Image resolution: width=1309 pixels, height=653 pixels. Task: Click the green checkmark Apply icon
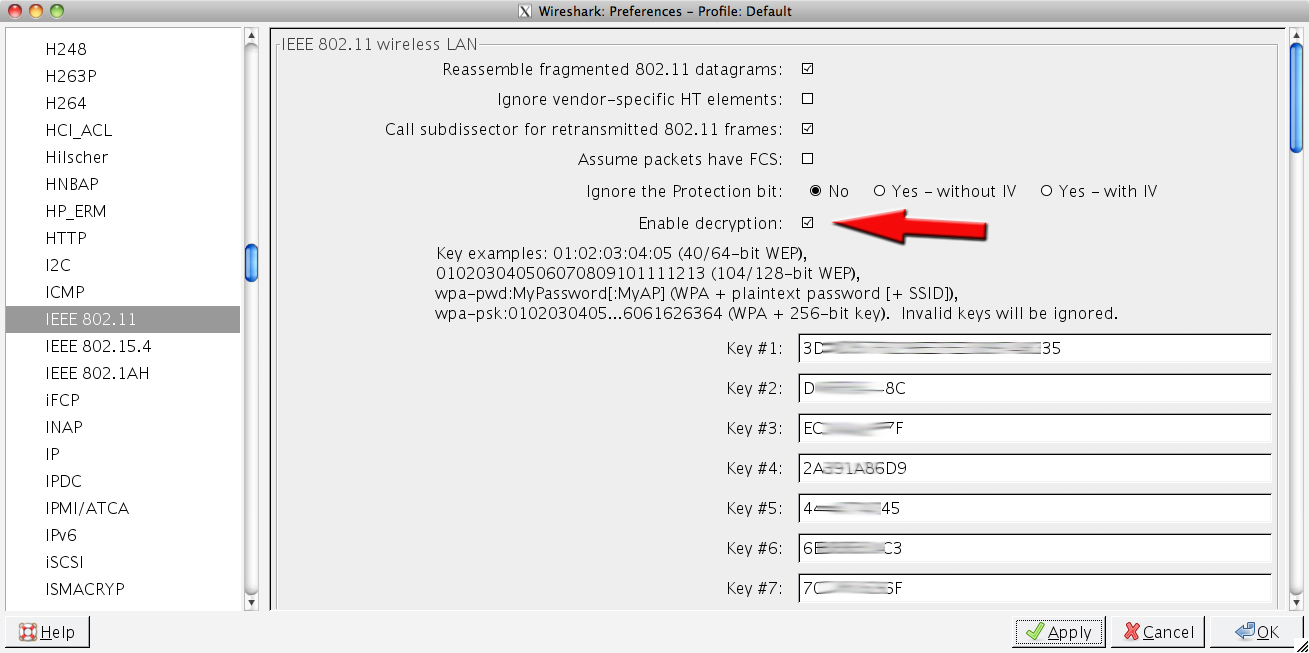tap(1035, 632)
